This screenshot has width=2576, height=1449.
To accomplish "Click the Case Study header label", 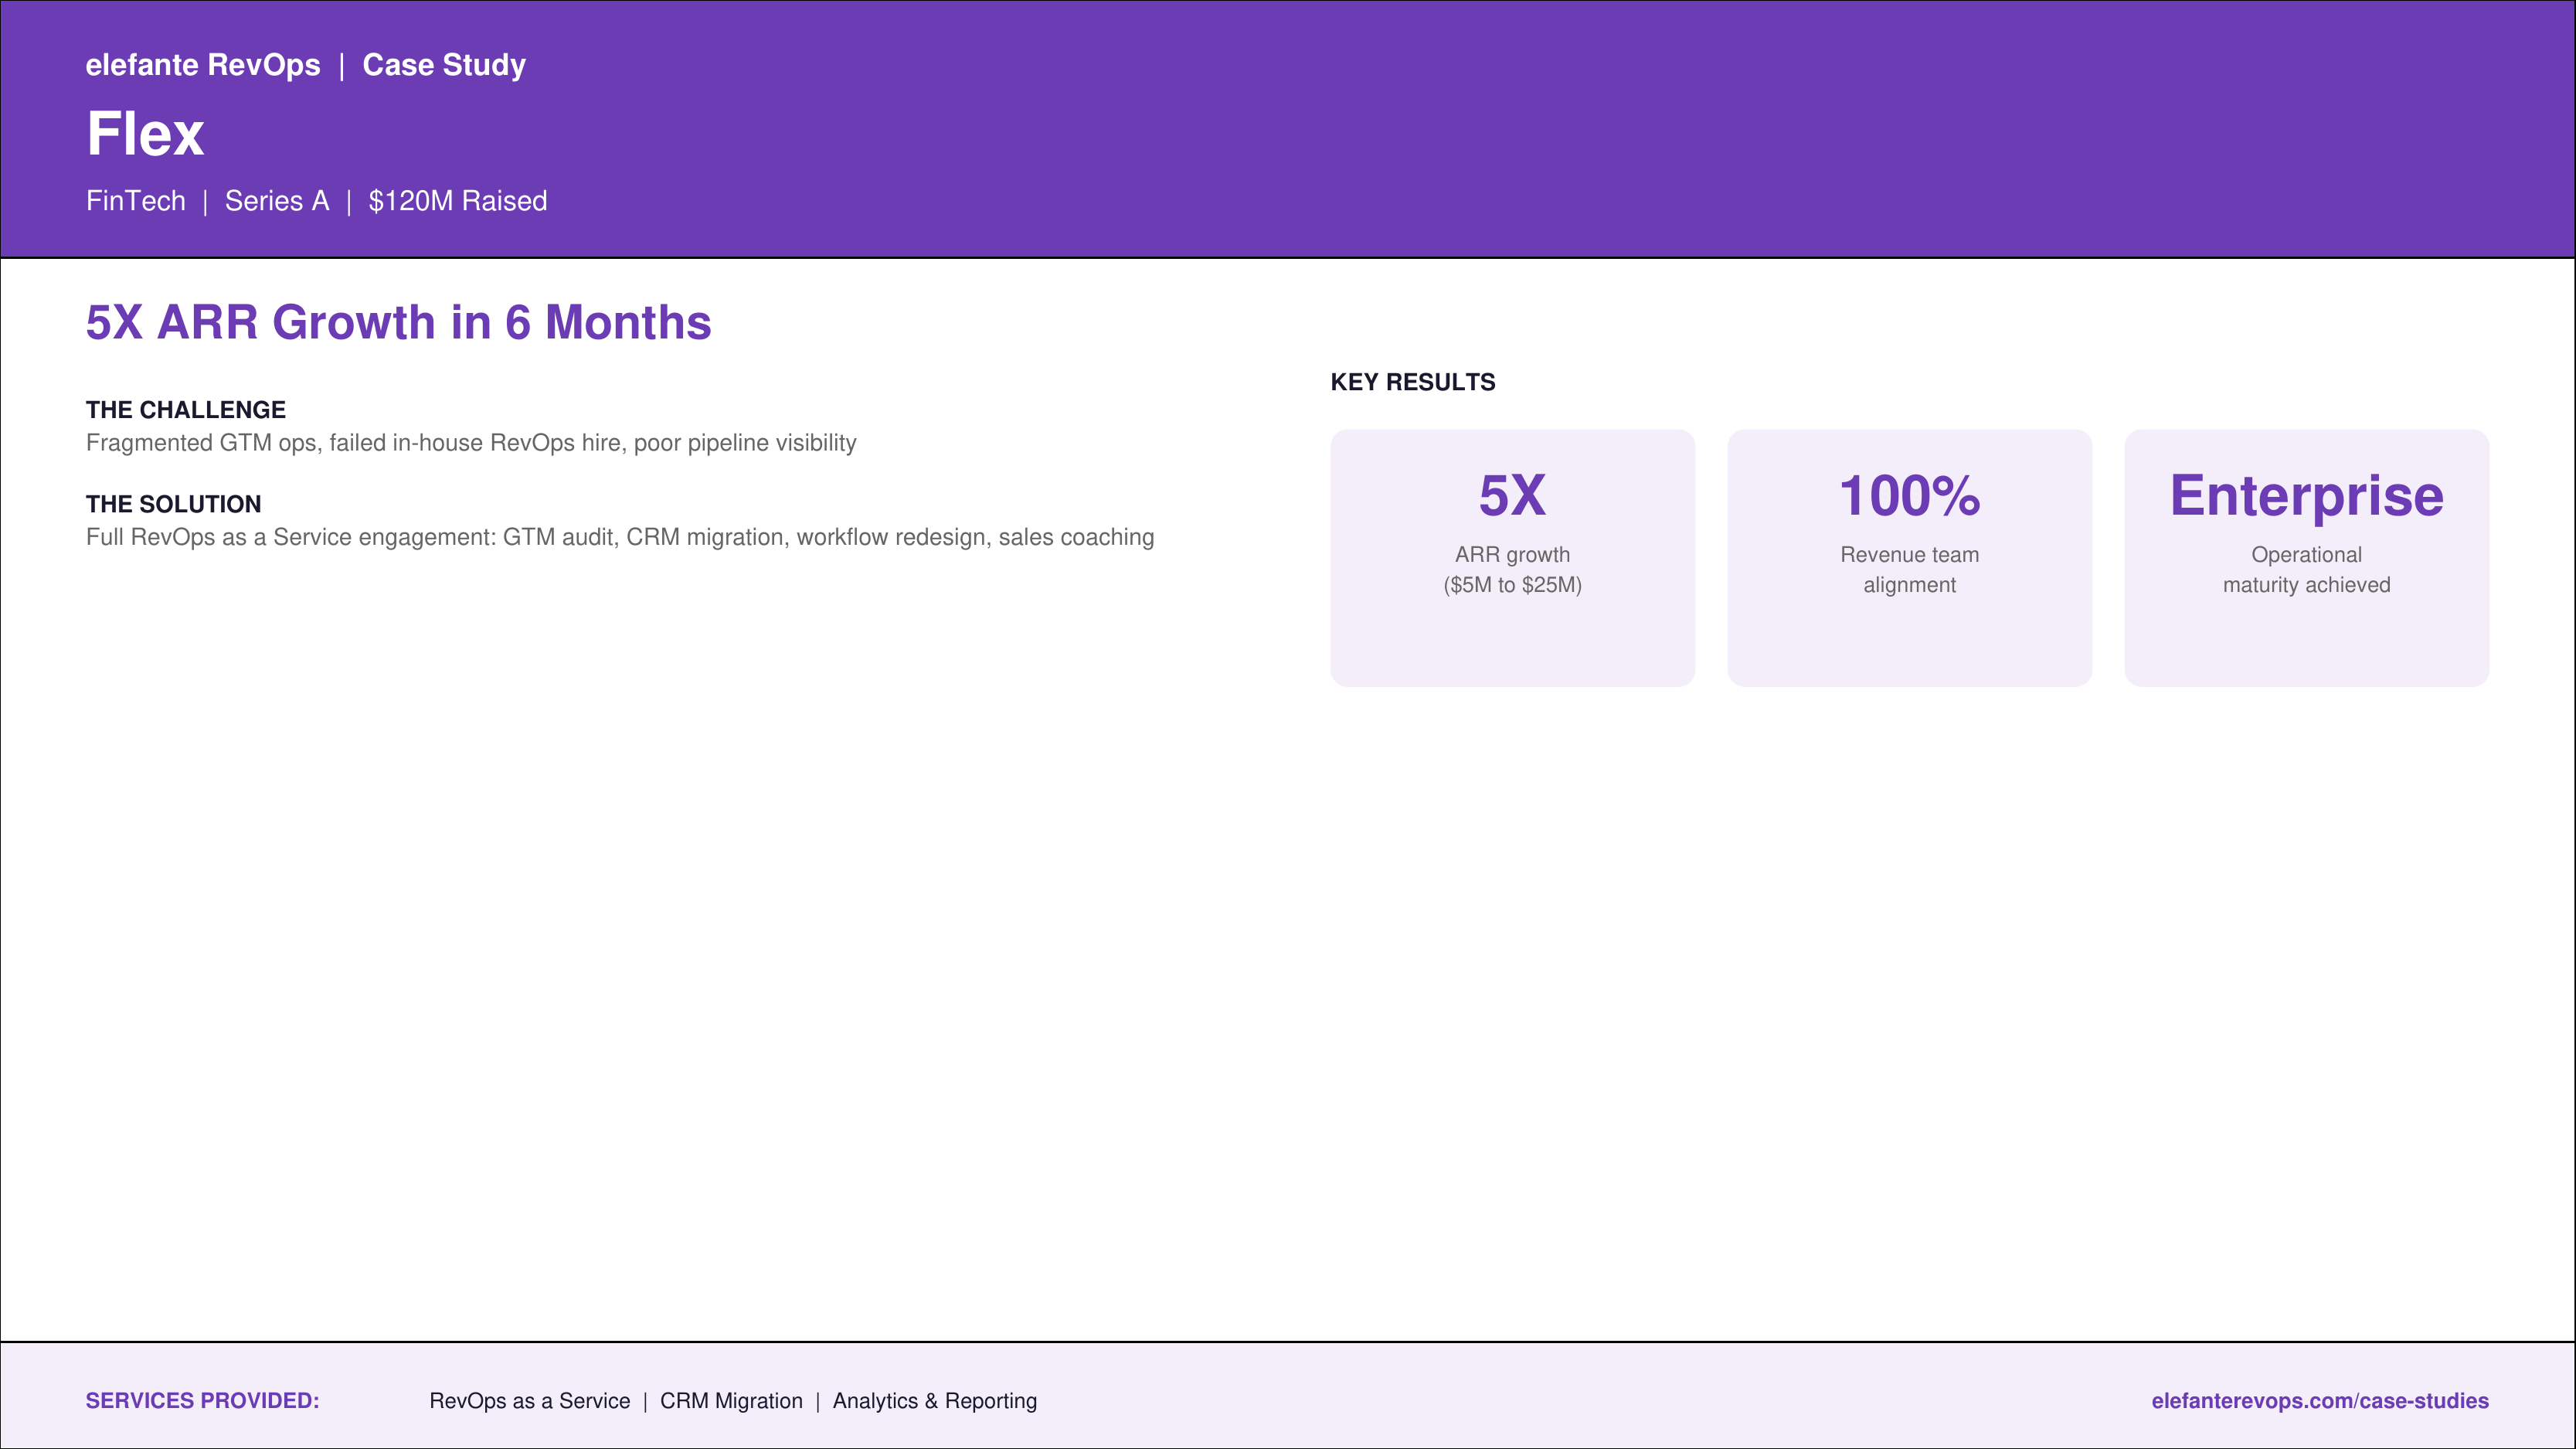I will [x=444, y=65].
